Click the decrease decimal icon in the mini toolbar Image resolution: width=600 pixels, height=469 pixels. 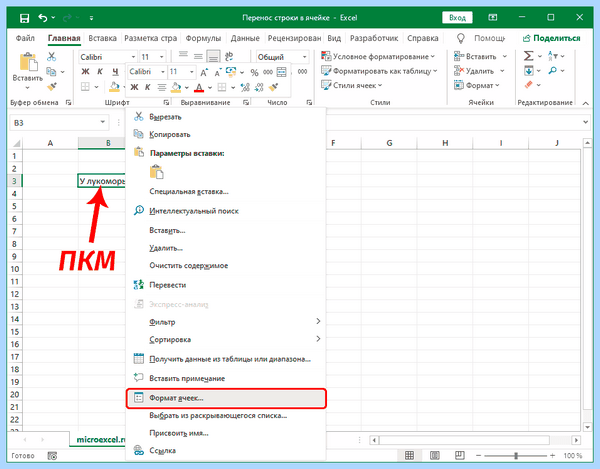click(x=259, y=88)
